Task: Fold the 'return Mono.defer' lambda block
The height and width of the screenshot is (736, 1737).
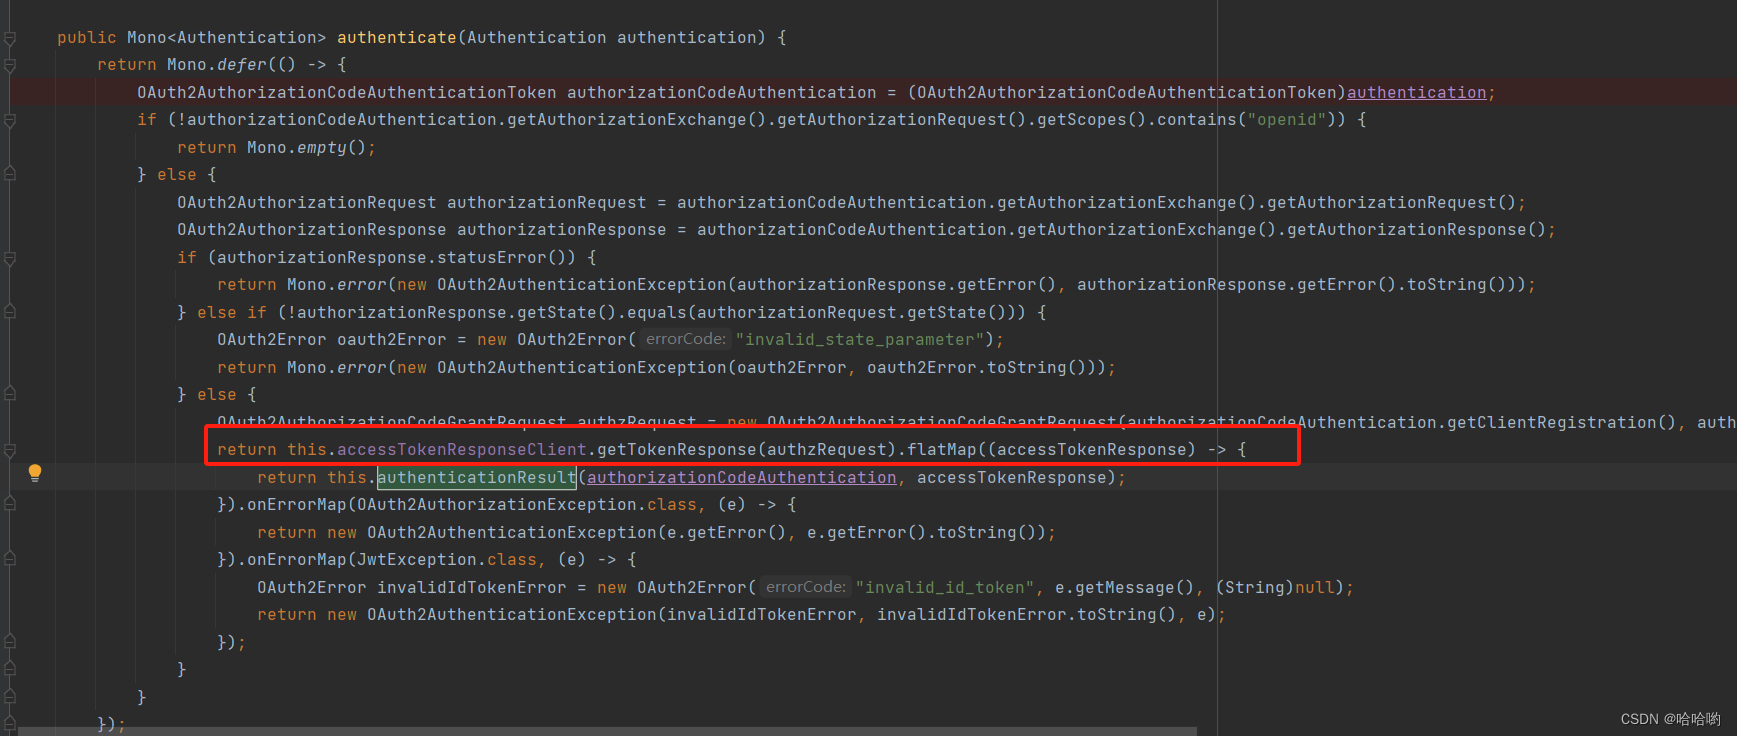Action: [10, 65]
